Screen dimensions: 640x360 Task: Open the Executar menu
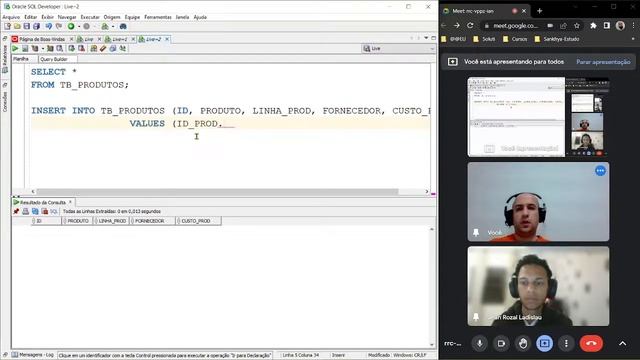(x=90, y=17)
